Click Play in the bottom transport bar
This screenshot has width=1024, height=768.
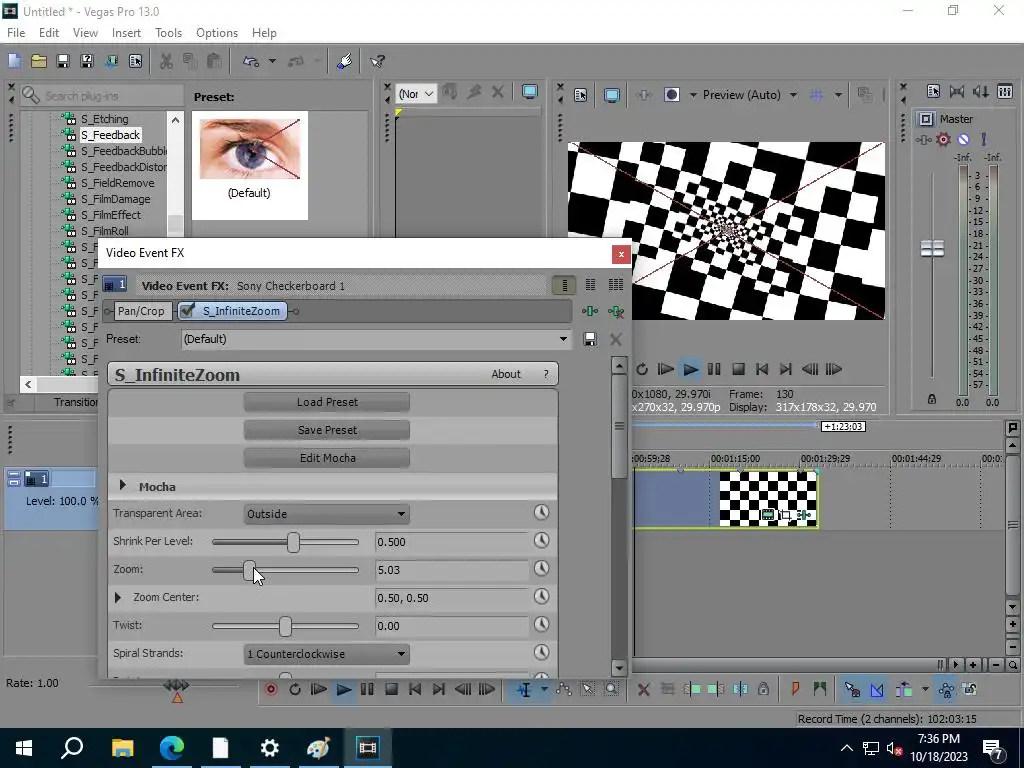pos(343,689)
